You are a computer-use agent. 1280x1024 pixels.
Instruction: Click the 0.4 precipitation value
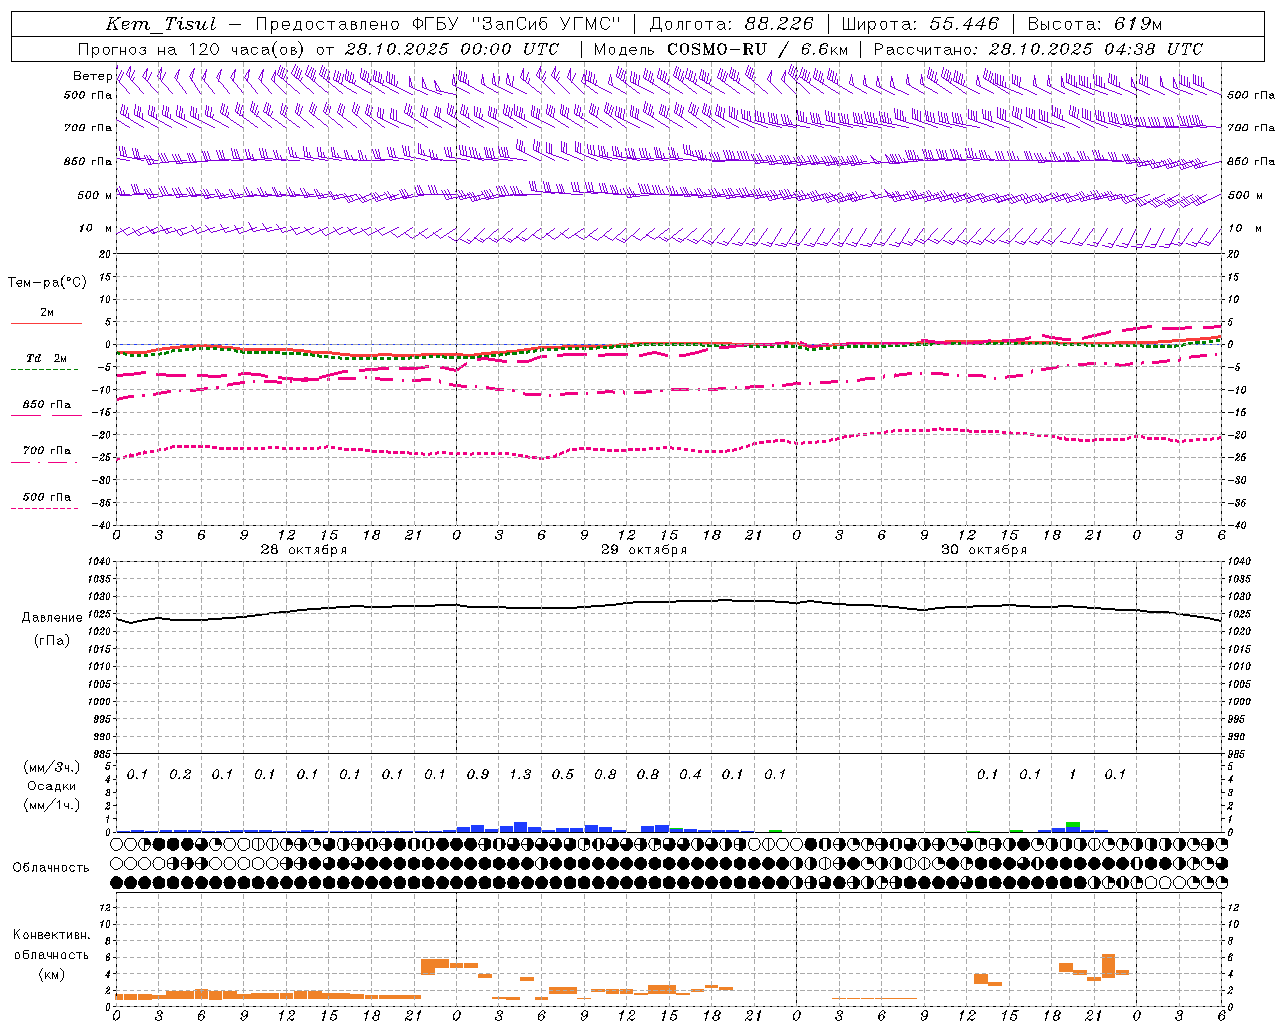(x=690, y=775)
